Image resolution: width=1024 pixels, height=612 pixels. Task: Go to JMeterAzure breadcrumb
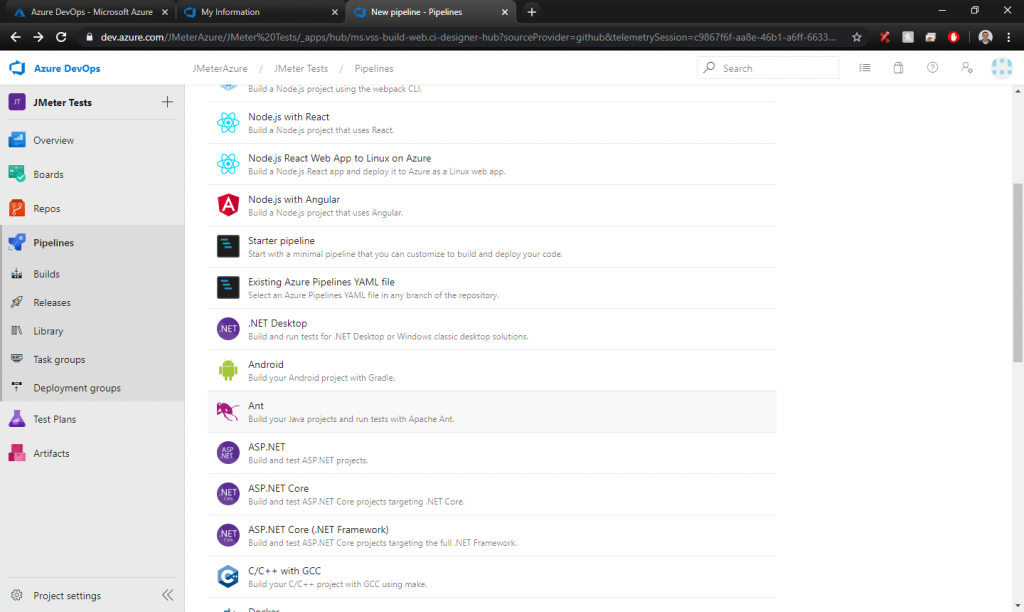click(x=220, y=69)
